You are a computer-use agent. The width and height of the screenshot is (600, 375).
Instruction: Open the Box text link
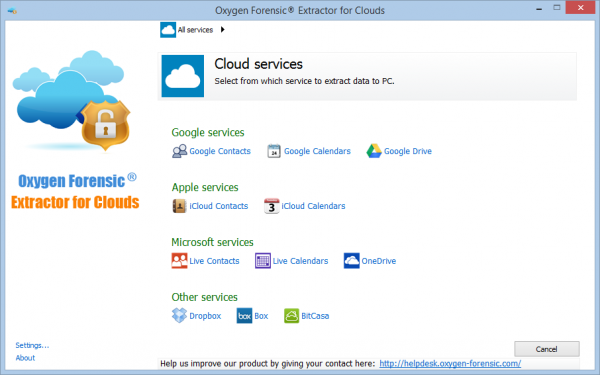pos(261,316)
